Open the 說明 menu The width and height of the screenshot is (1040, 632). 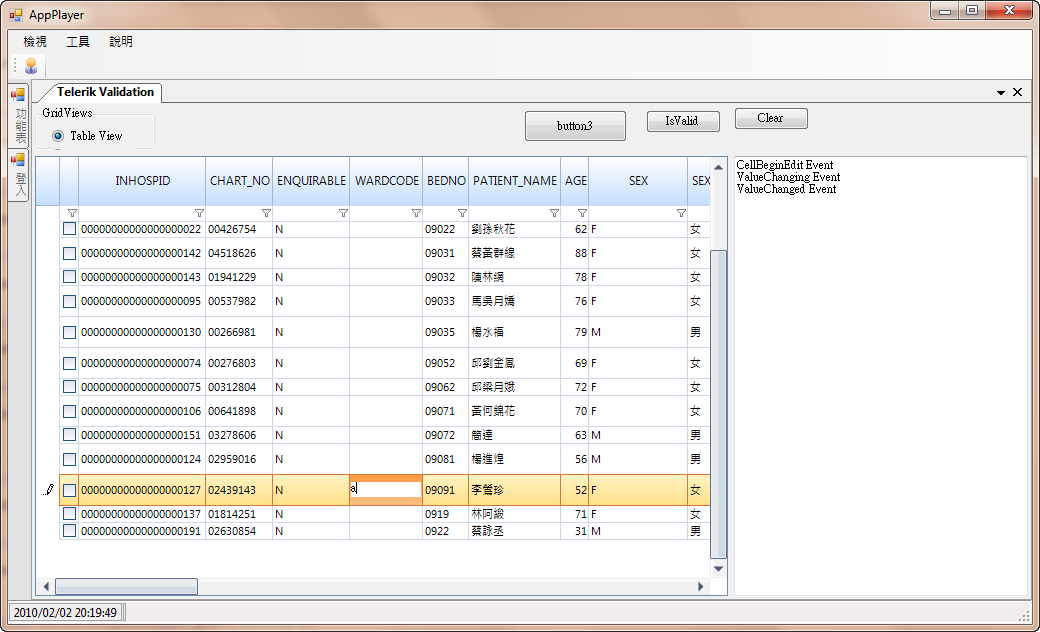(121, 41)
